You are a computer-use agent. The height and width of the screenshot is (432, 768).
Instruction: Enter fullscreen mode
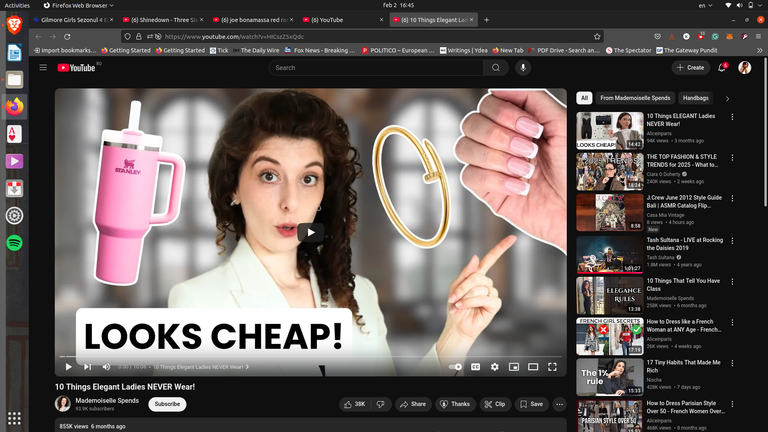[x=552, y=367]
